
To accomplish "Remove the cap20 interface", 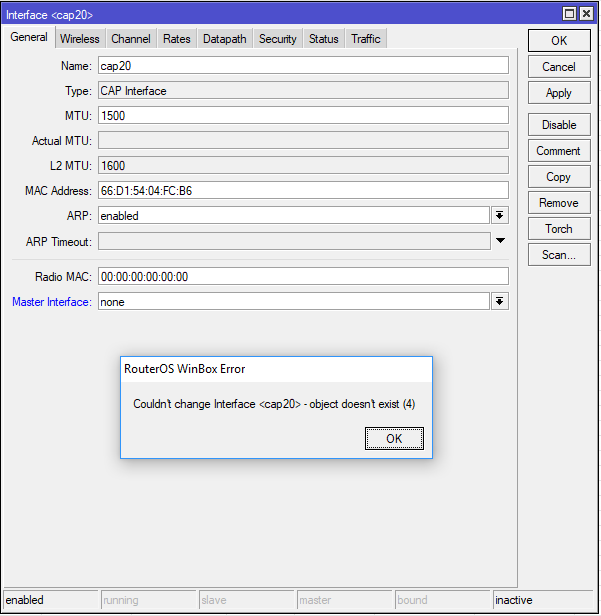I will [x=559, y=203].
